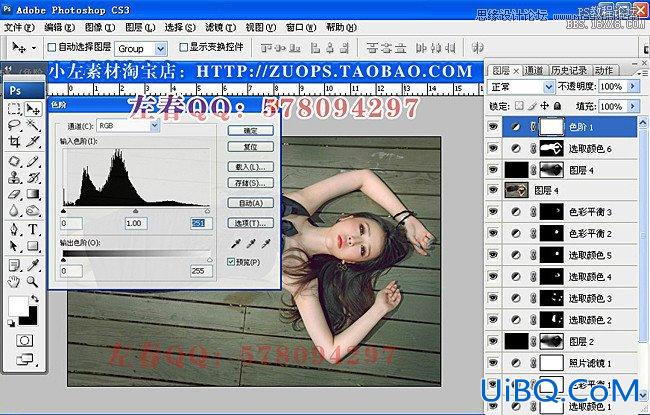The image size is (650, 415).
Task: Hide the 图层 2 layer
Action: click(493, 341)
